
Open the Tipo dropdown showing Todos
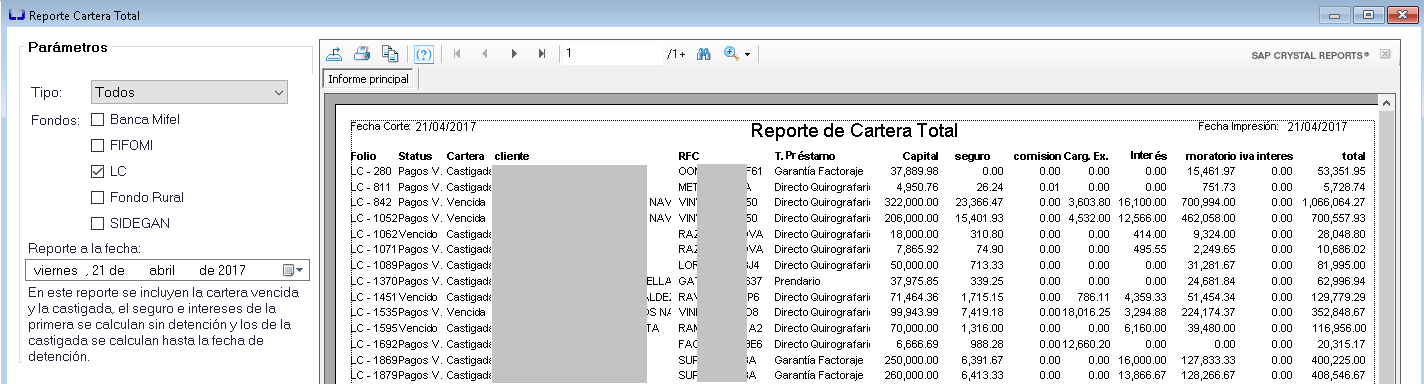coord(189,92)
